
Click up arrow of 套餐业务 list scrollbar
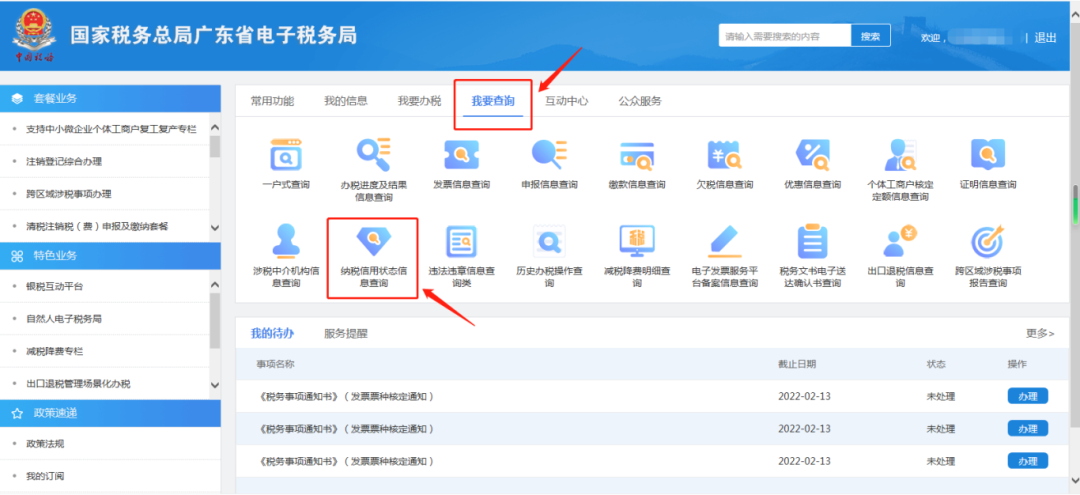click(x=214, y=128)
